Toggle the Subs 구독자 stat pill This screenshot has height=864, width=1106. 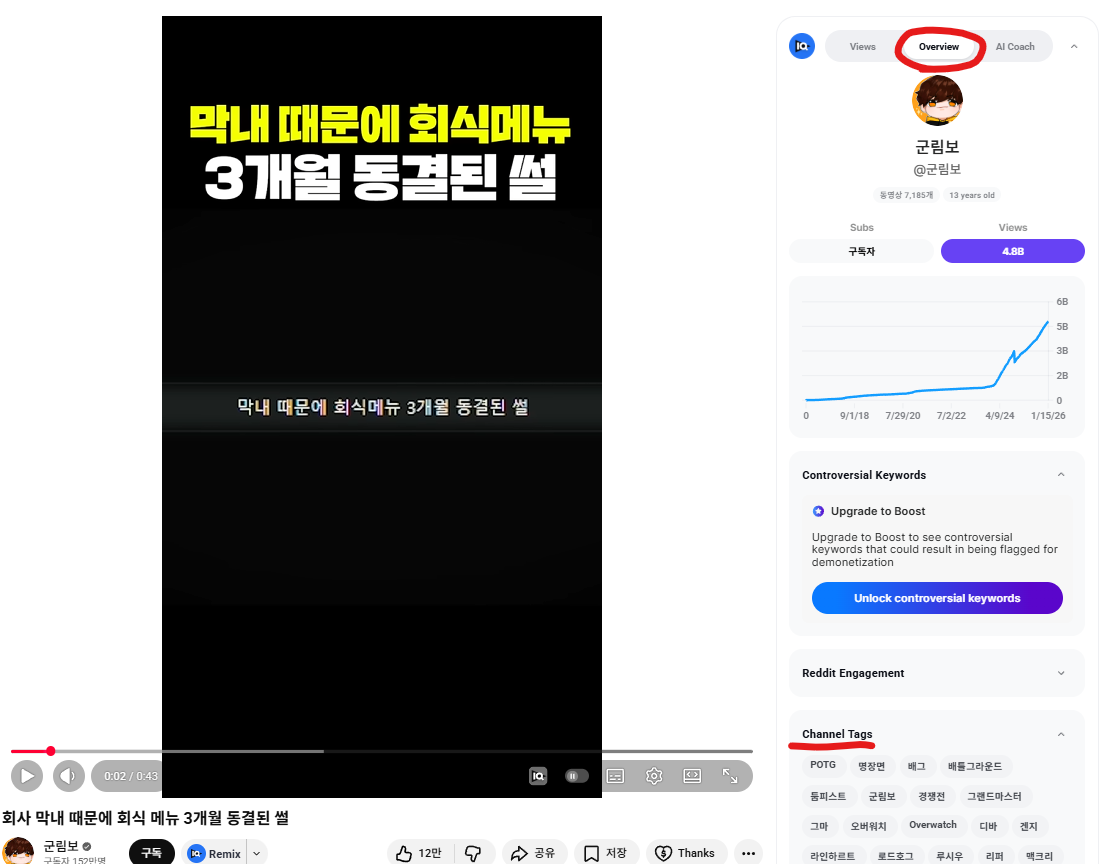[x=861, y=251]
